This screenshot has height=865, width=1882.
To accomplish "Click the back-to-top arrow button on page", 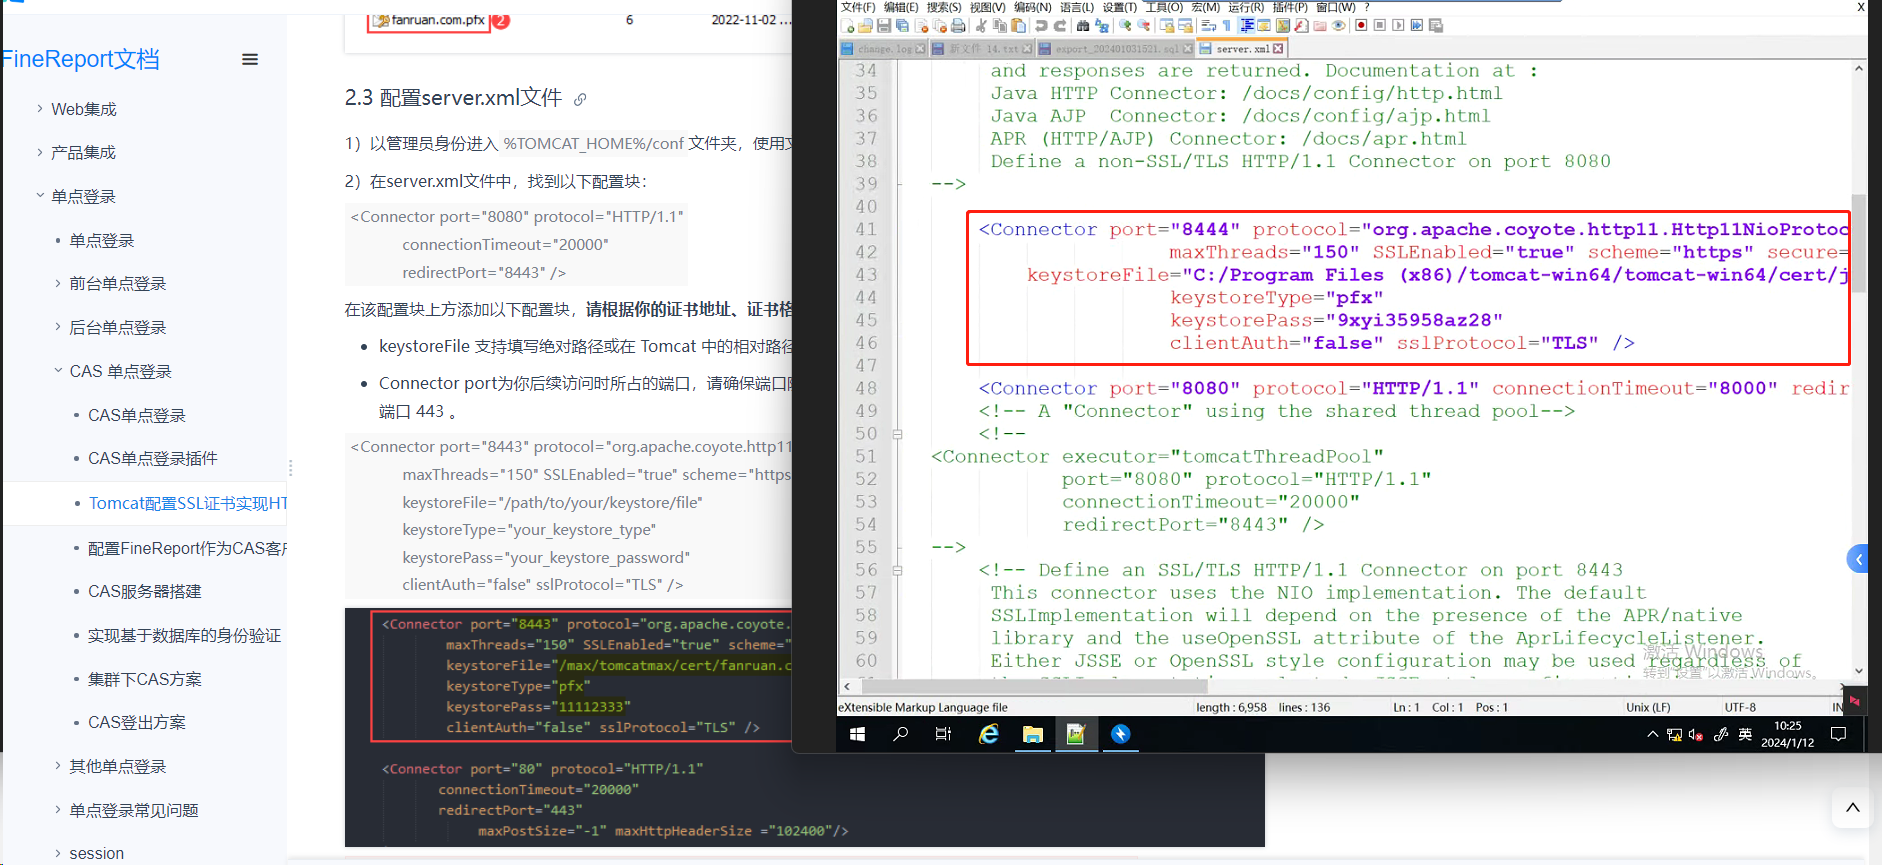I will [x=1852, y=807].
